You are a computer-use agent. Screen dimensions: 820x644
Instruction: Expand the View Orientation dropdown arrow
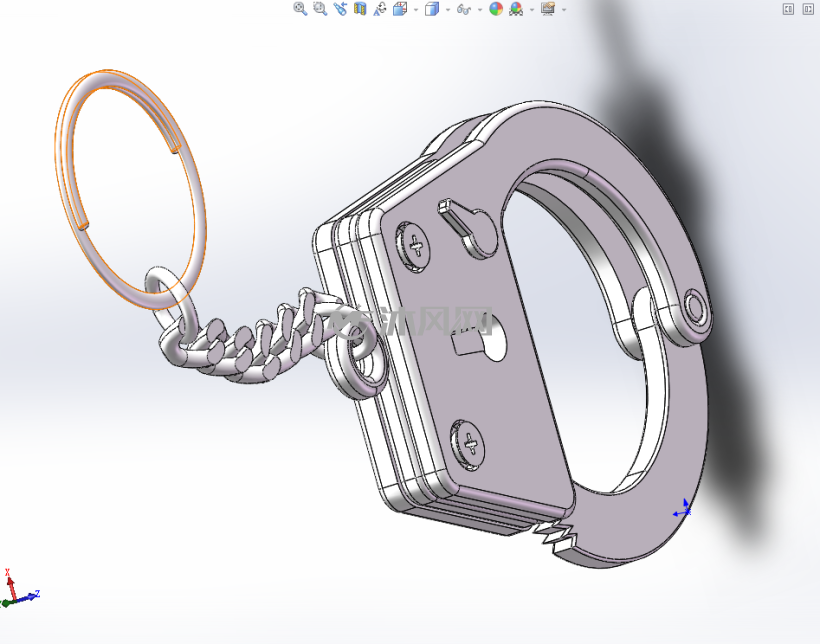point(416,9)
